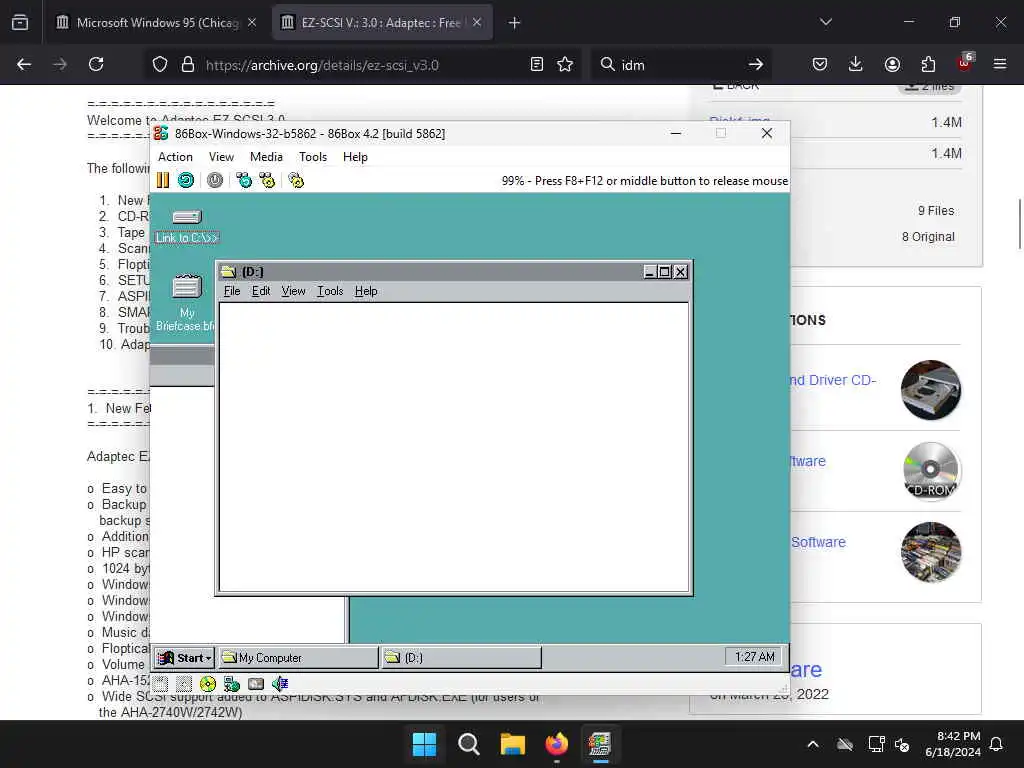
Task: Click the 86Box hard reset icon
Action: pyautogui.click(x=186, y=180)
